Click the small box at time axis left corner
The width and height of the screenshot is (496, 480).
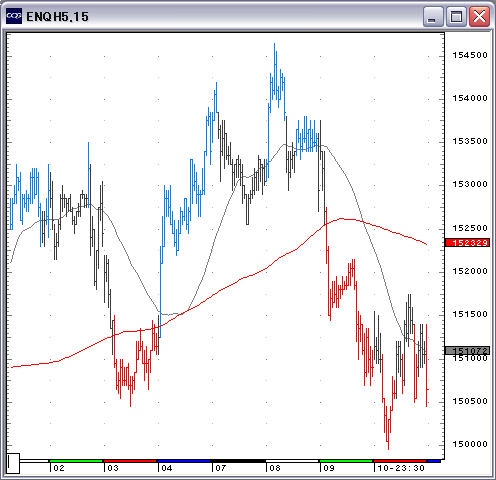pos(13,463)
